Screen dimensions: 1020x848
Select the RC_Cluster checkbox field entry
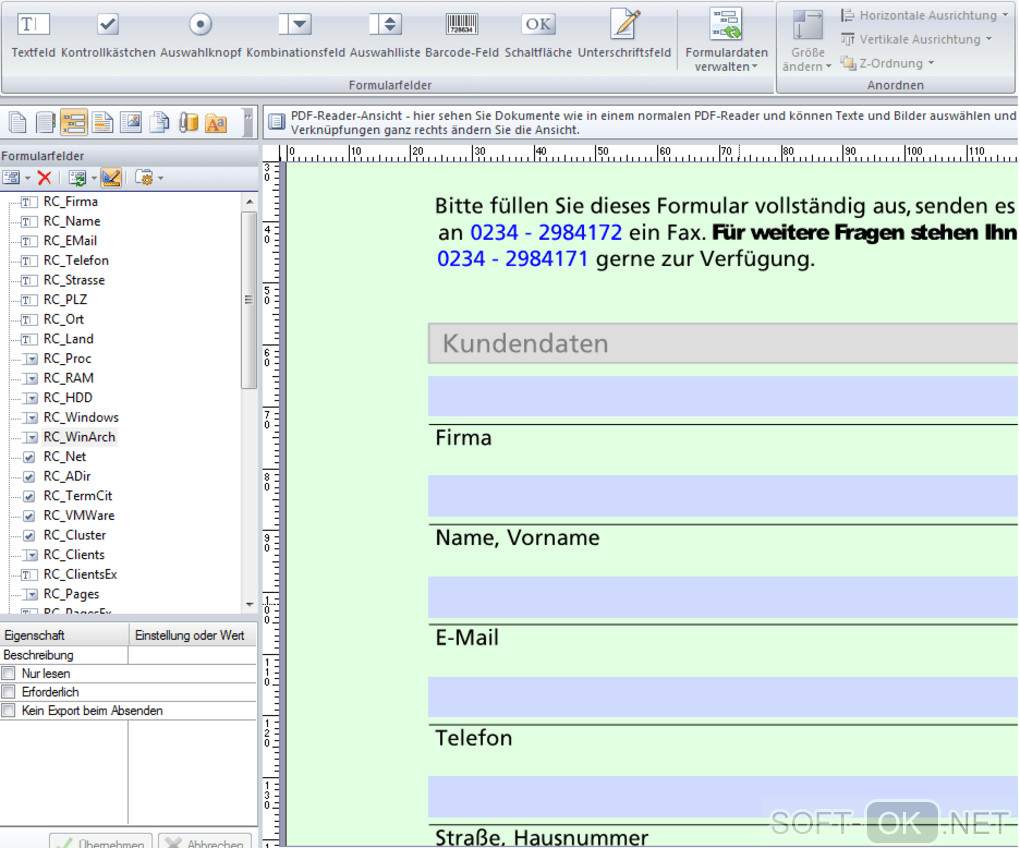(74, 535)
